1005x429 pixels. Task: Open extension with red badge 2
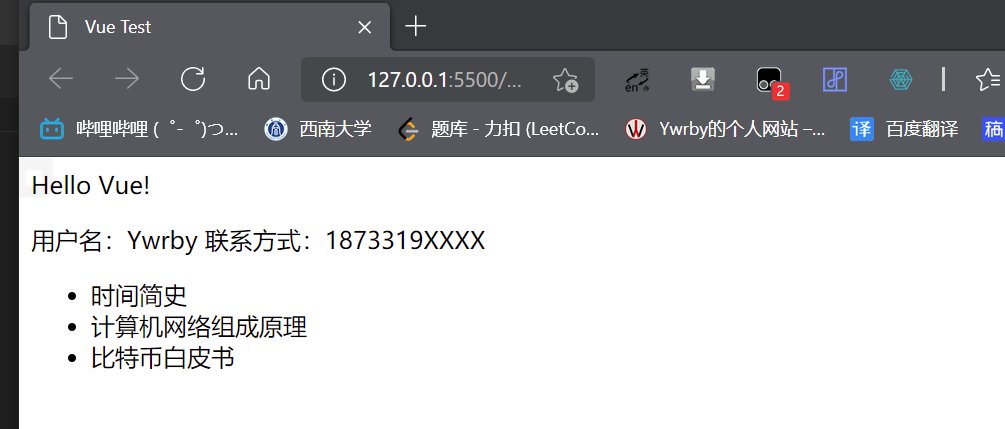[x=771, y=82]
